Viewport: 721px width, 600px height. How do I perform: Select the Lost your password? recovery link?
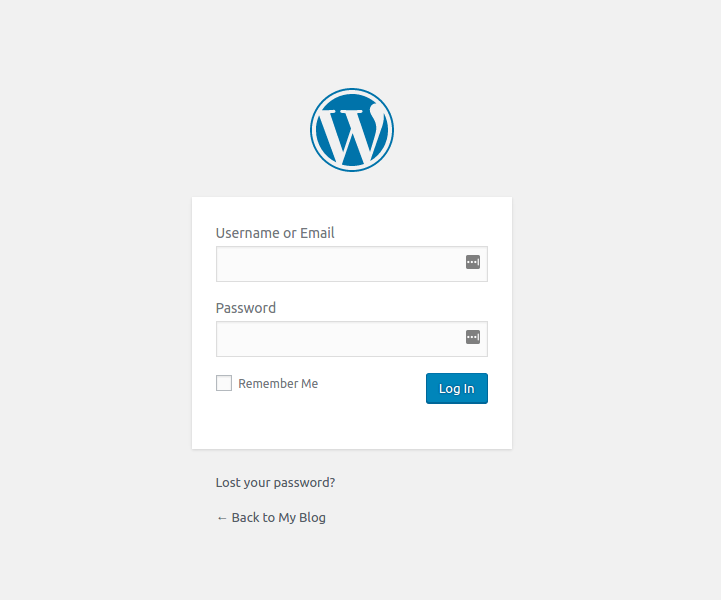point(275,482)
